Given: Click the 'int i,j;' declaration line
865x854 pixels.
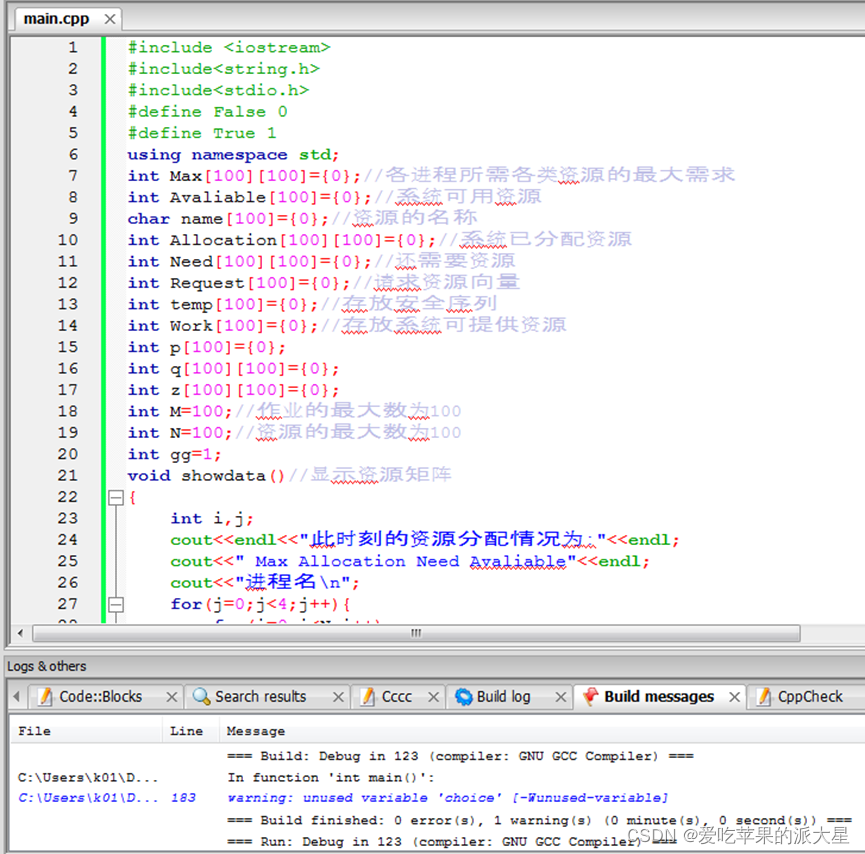Looking at the screenshot, I should point(212,519).
